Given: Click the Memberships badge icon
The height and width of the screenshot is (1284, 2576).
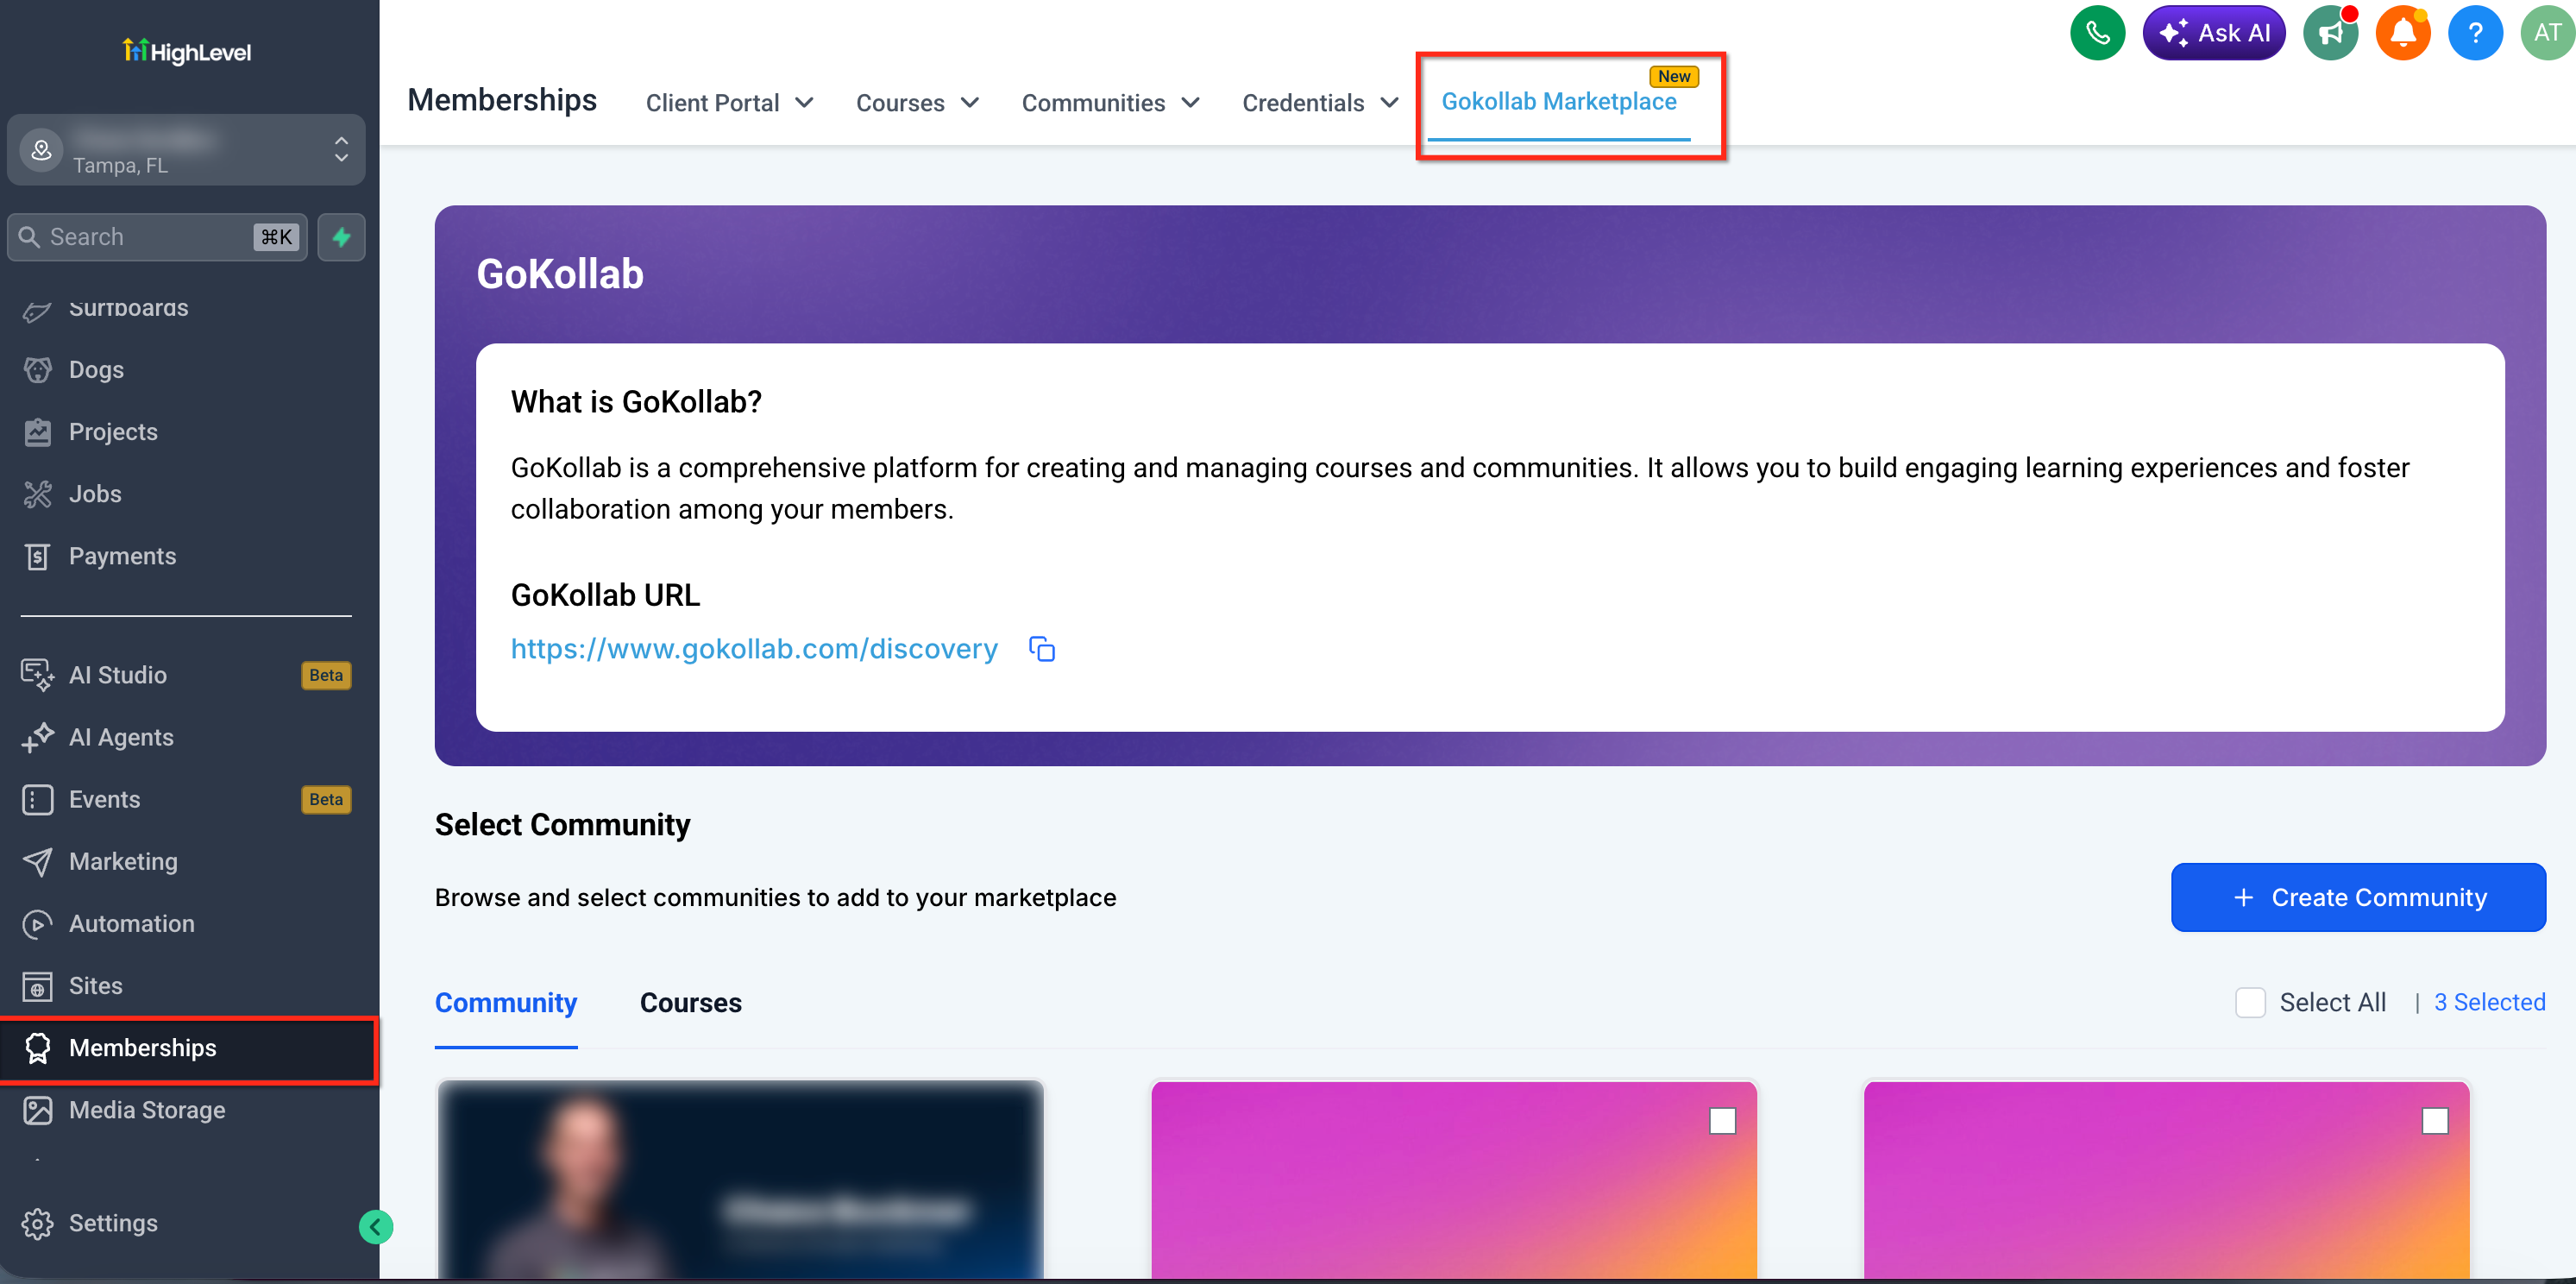Looking at the screenshot, I should (37, 1048).
